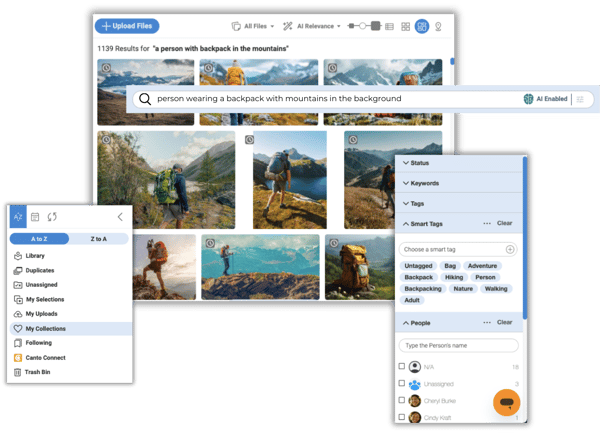Click the Upload Files button
Viewport: 600px width, 444px height.
tap(127, 26)
